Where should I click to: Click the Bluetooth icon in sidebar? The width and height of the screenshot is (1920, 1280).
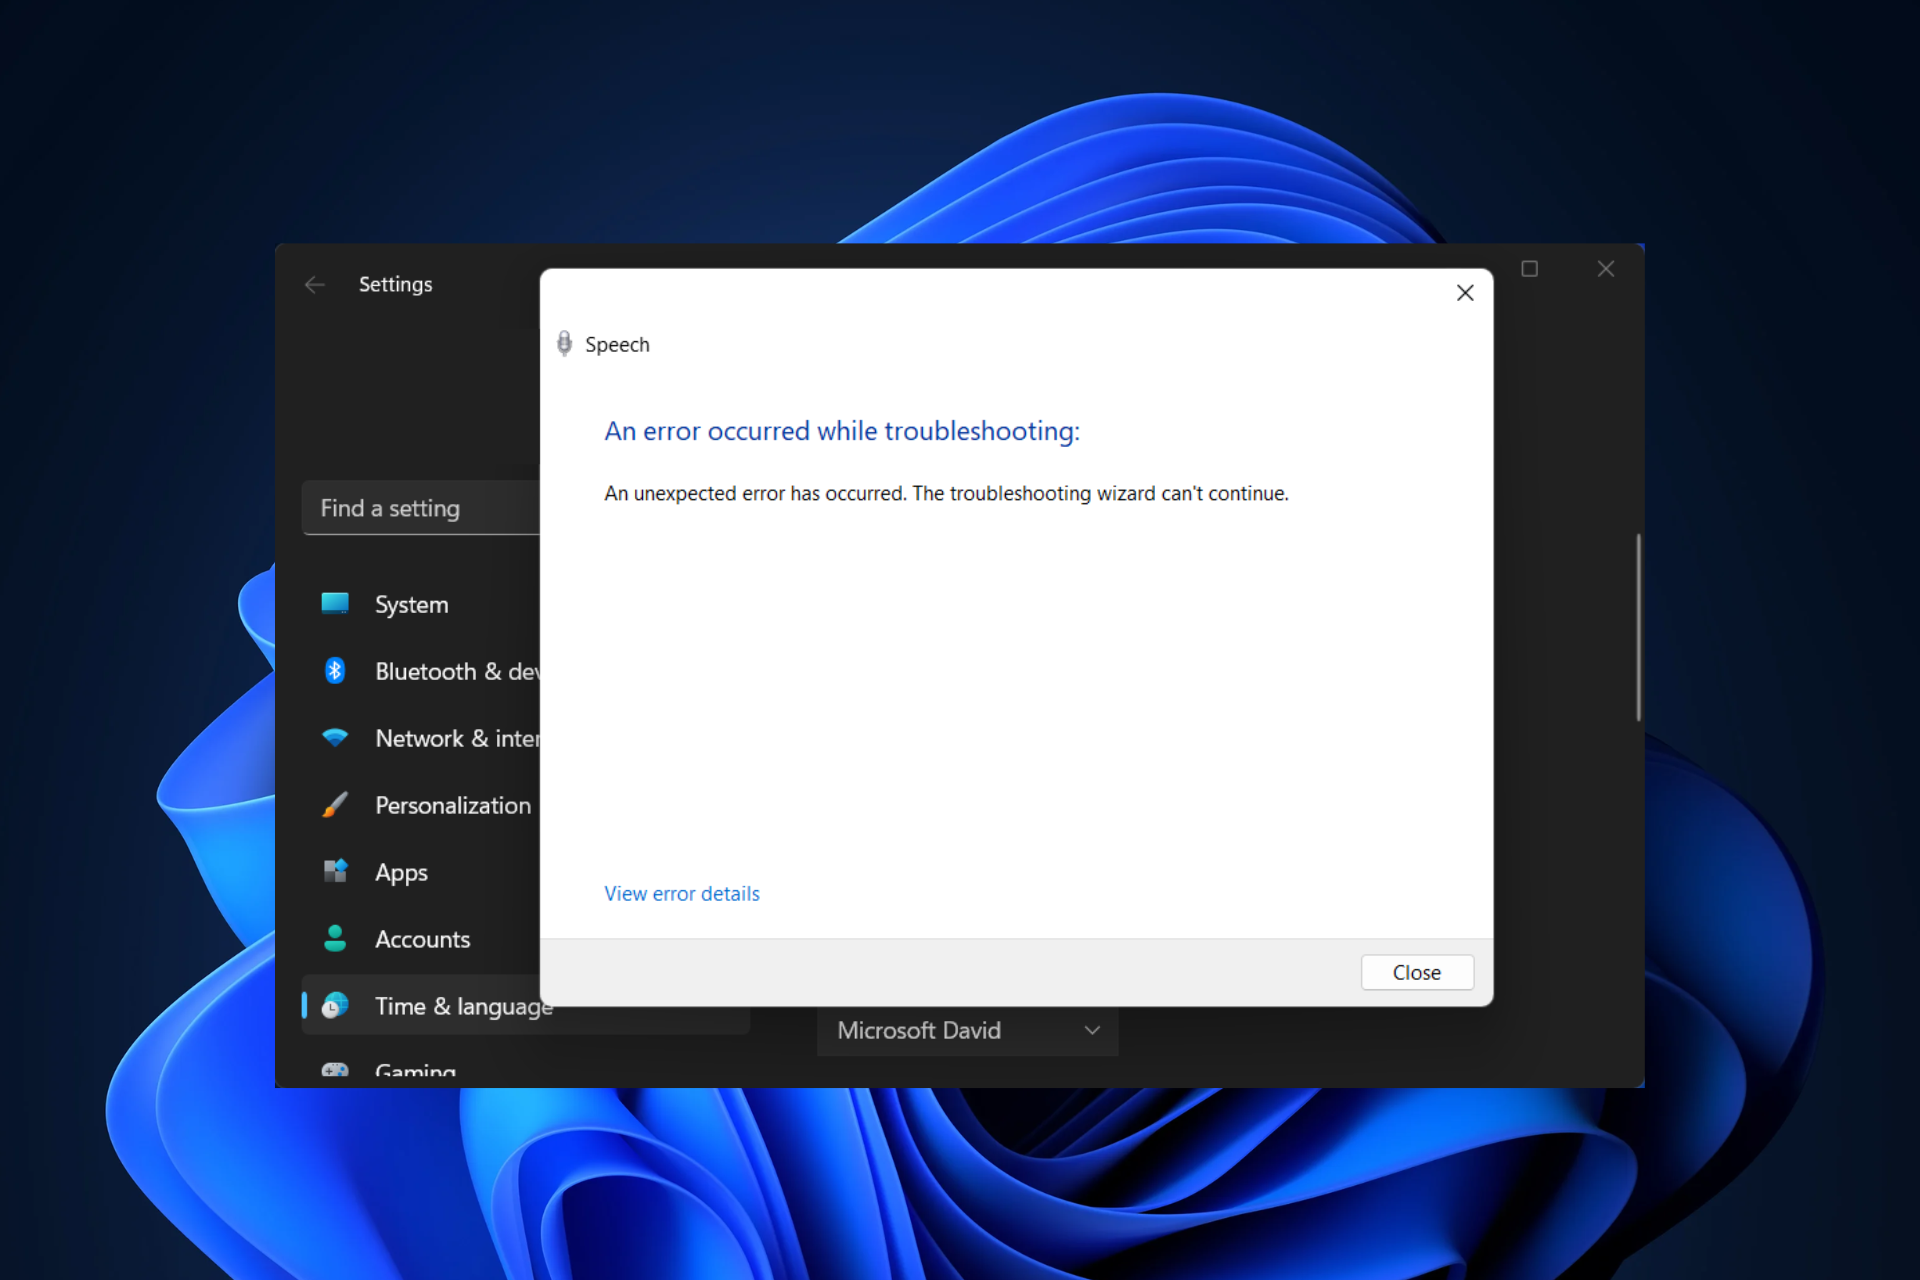335,671
